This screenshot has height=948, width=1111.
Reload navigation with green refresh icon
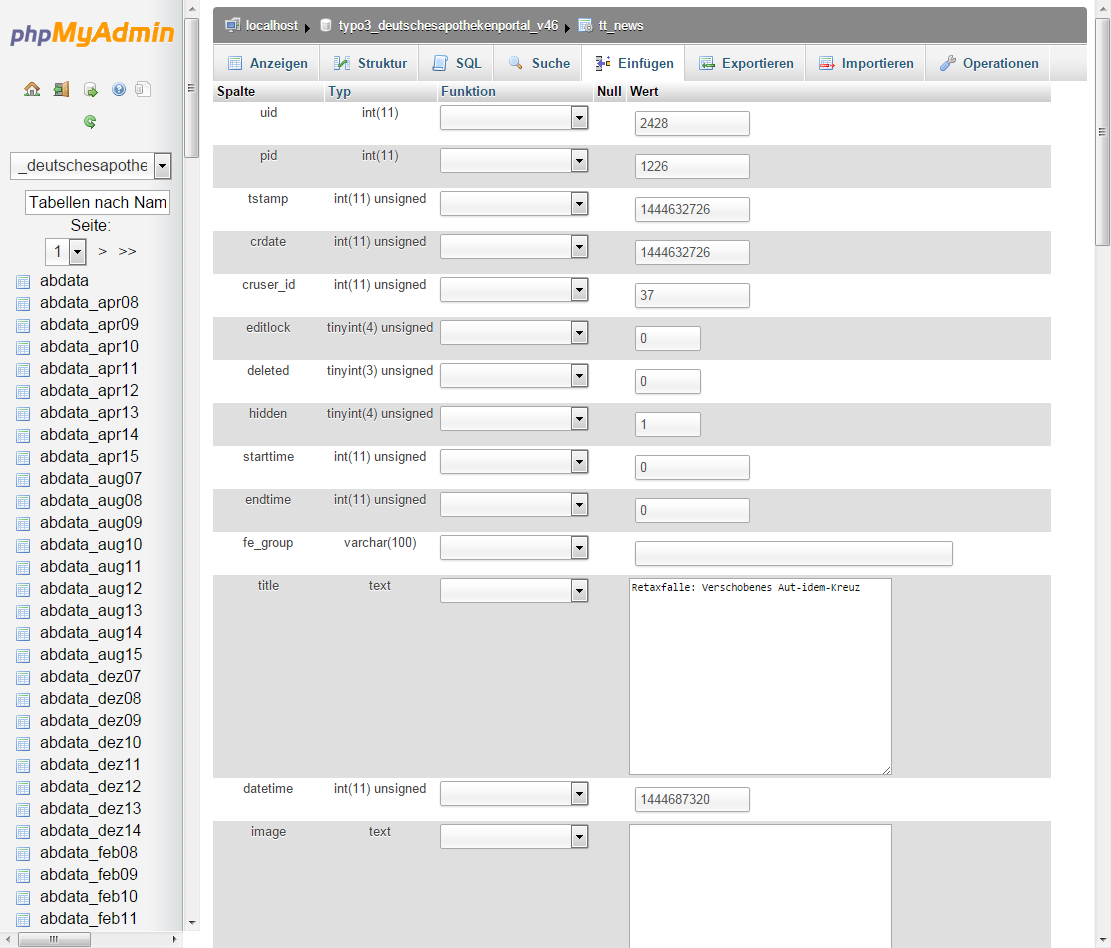tap(90, 122)
